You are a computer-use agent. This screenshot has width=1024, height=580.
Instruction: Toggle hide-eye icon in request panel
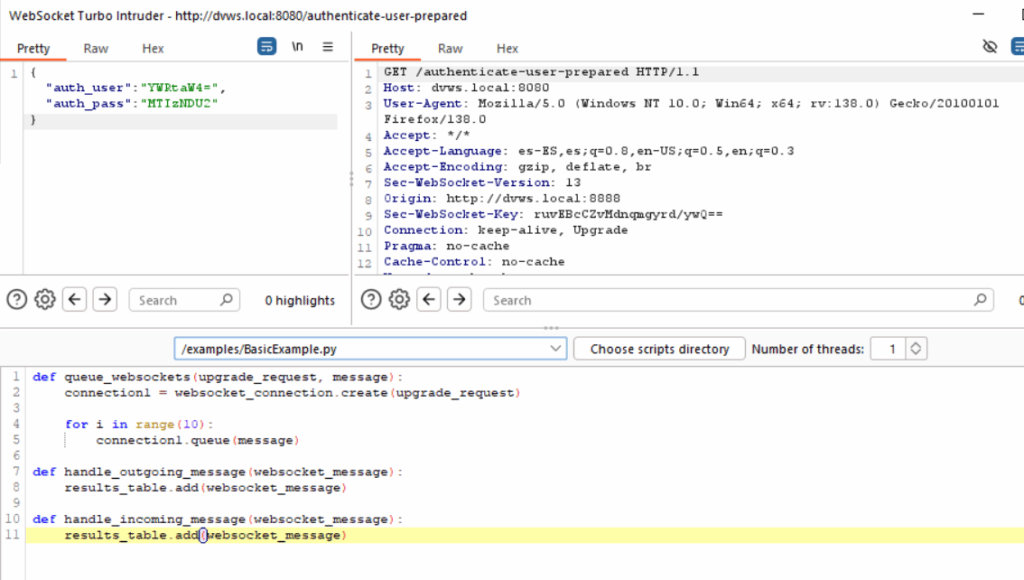990,46
